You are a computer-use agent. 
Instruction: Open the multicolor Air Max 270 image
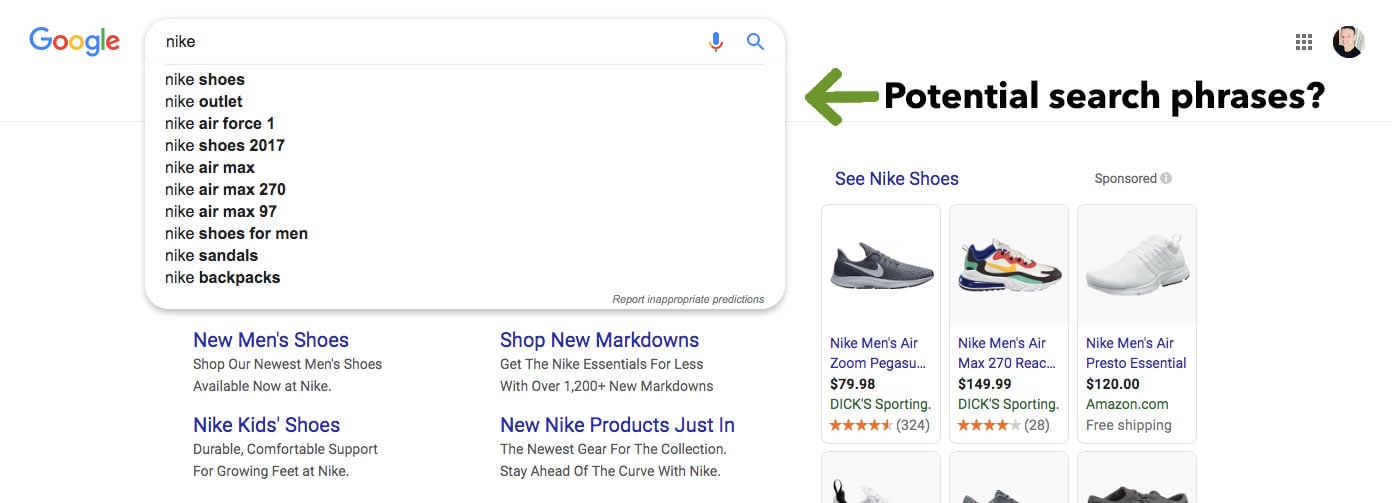[x=1008, y=265]
